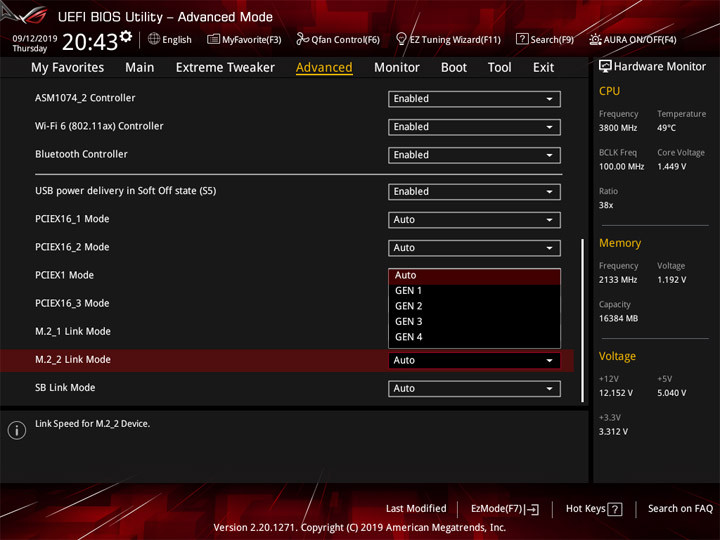Image resolution: width=720 pixels, height=540 pixels.
Task: Choose GEN 4 from the list
Action: (x=474, y=337)
